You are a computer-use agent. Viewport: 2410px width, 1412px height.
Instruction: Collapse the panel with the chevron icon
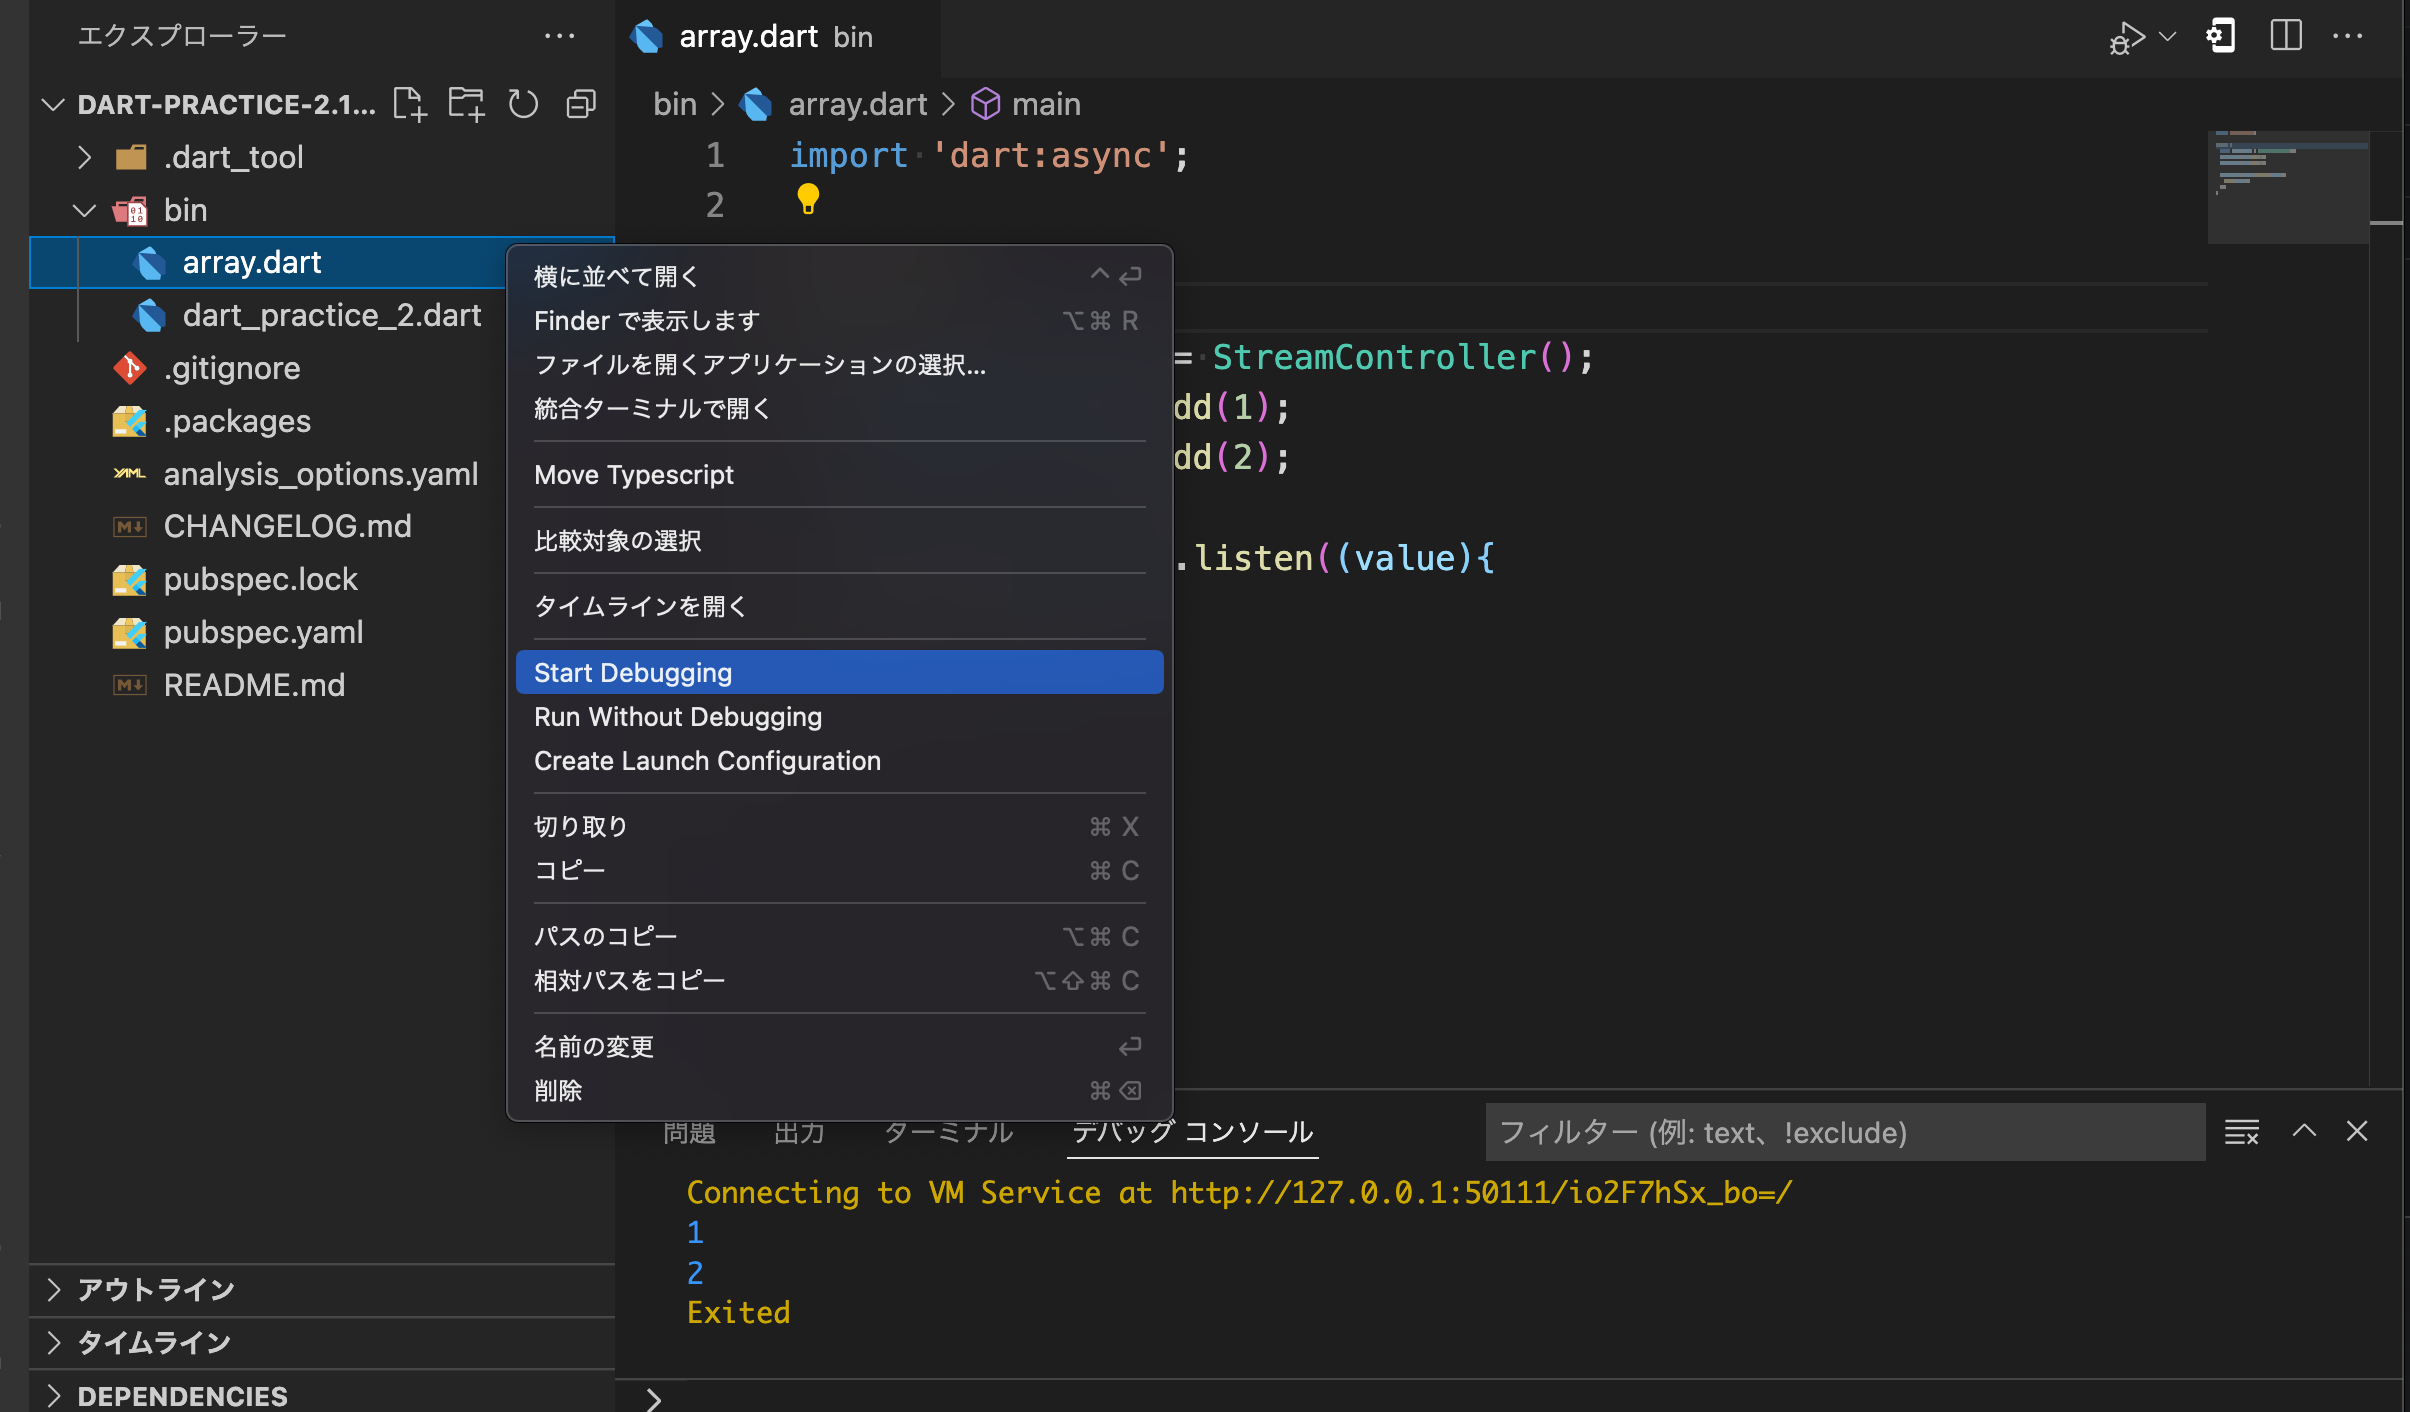(x=2305, y=1131)
